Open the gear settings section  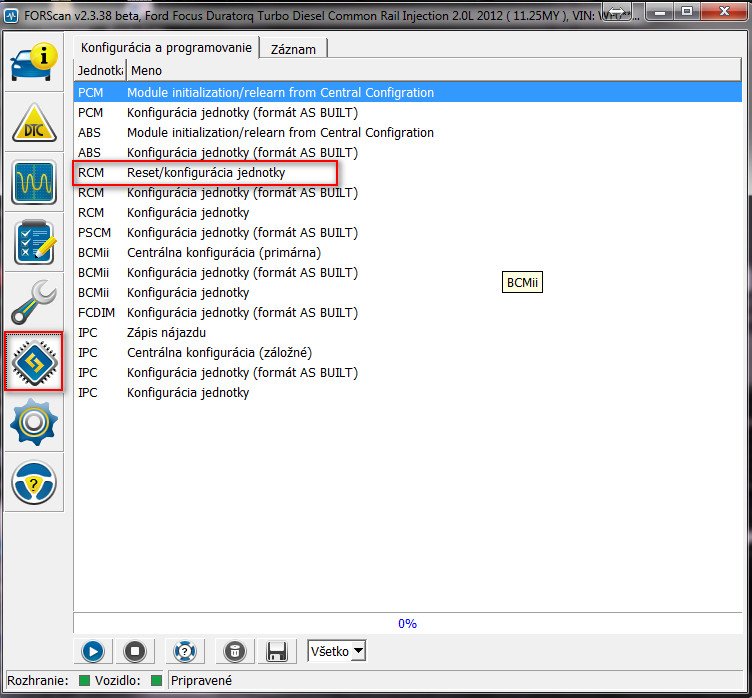(x=34, y=423)
